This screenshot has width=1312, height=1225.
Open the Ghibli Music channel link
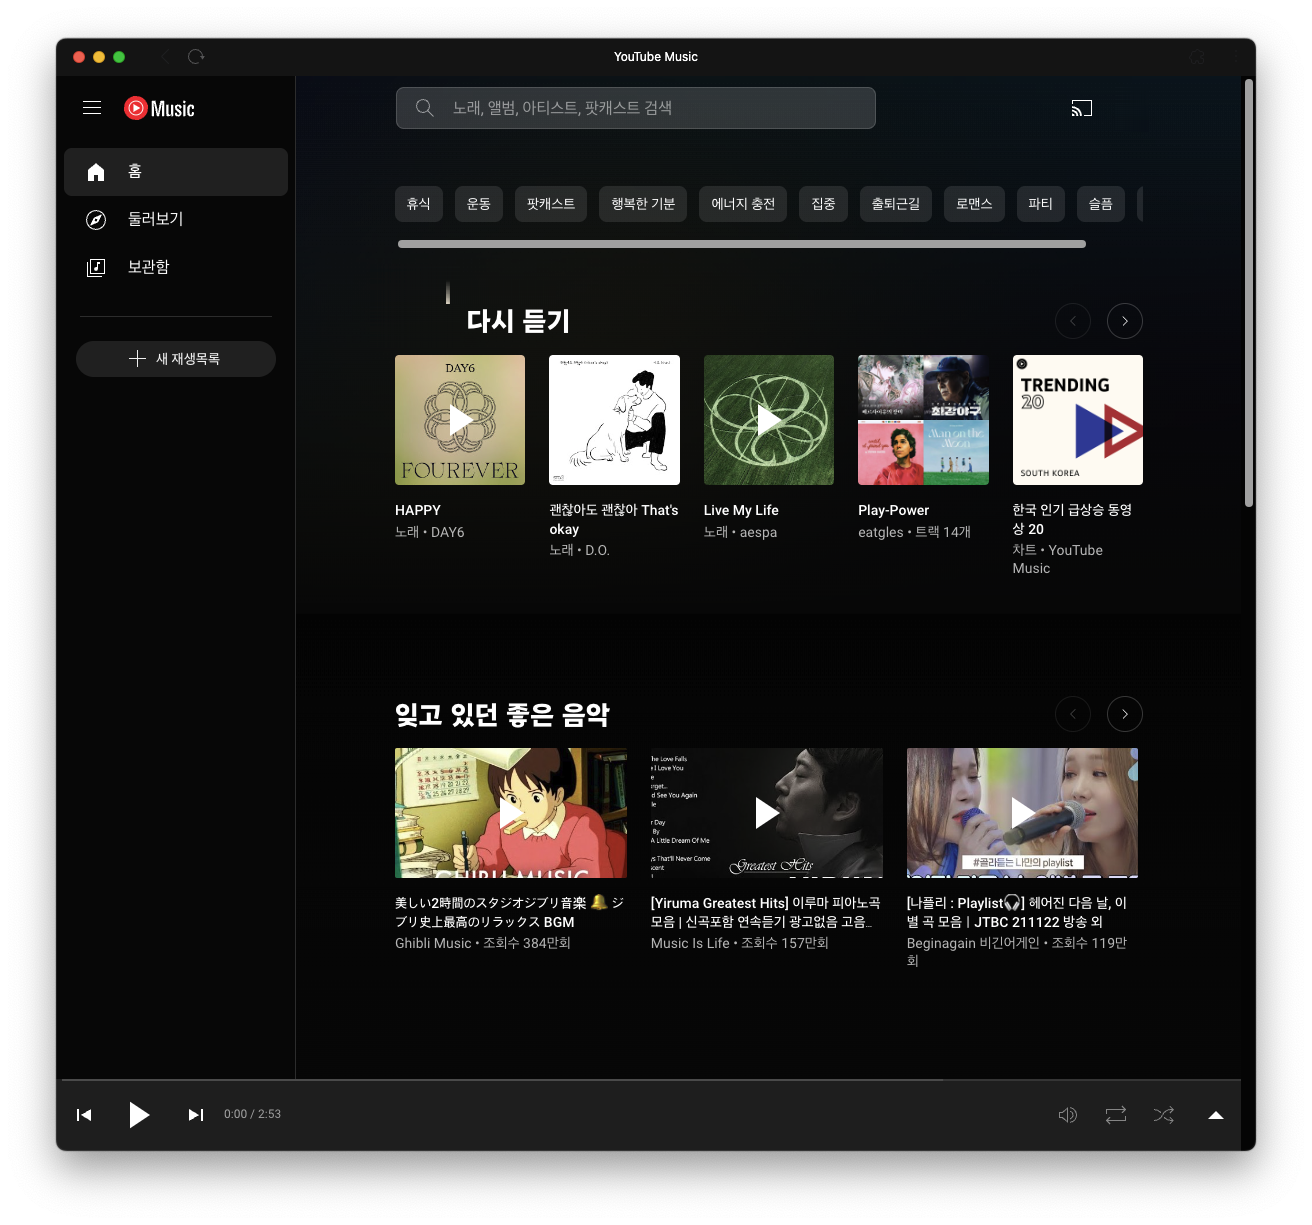coord(433,943)
